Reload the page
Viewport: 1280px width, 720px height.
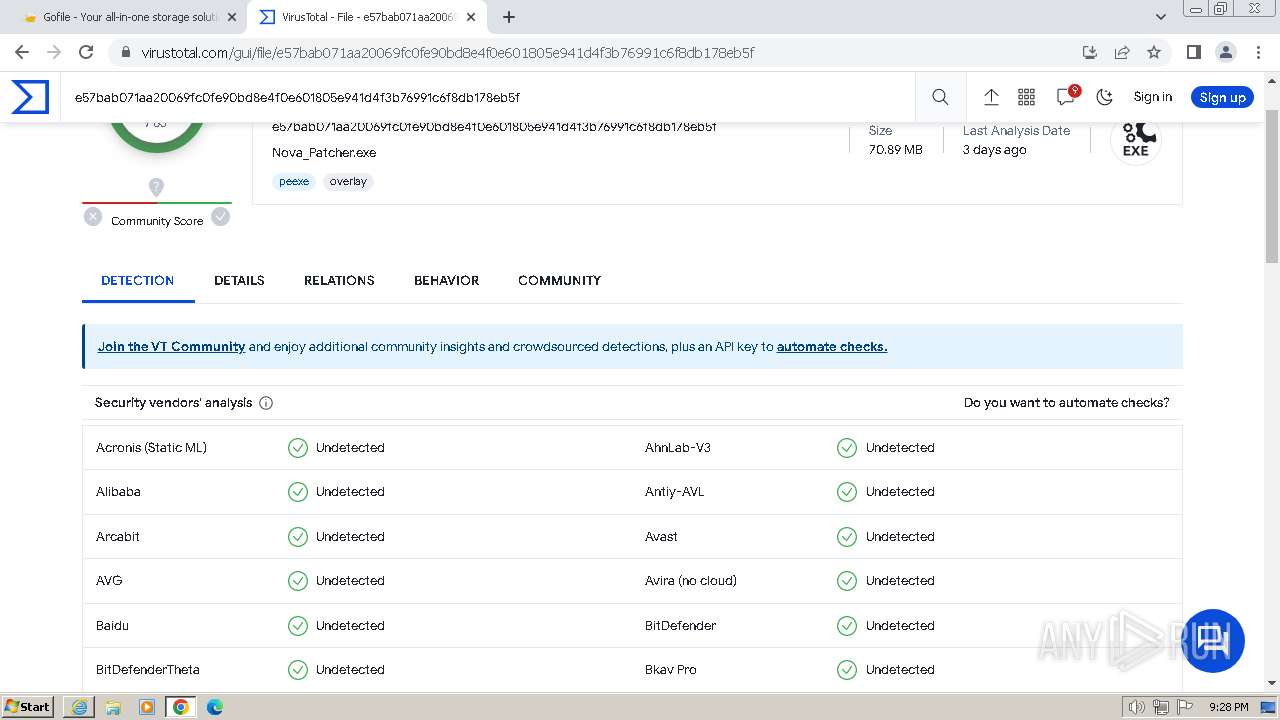[x=86, y=52]
